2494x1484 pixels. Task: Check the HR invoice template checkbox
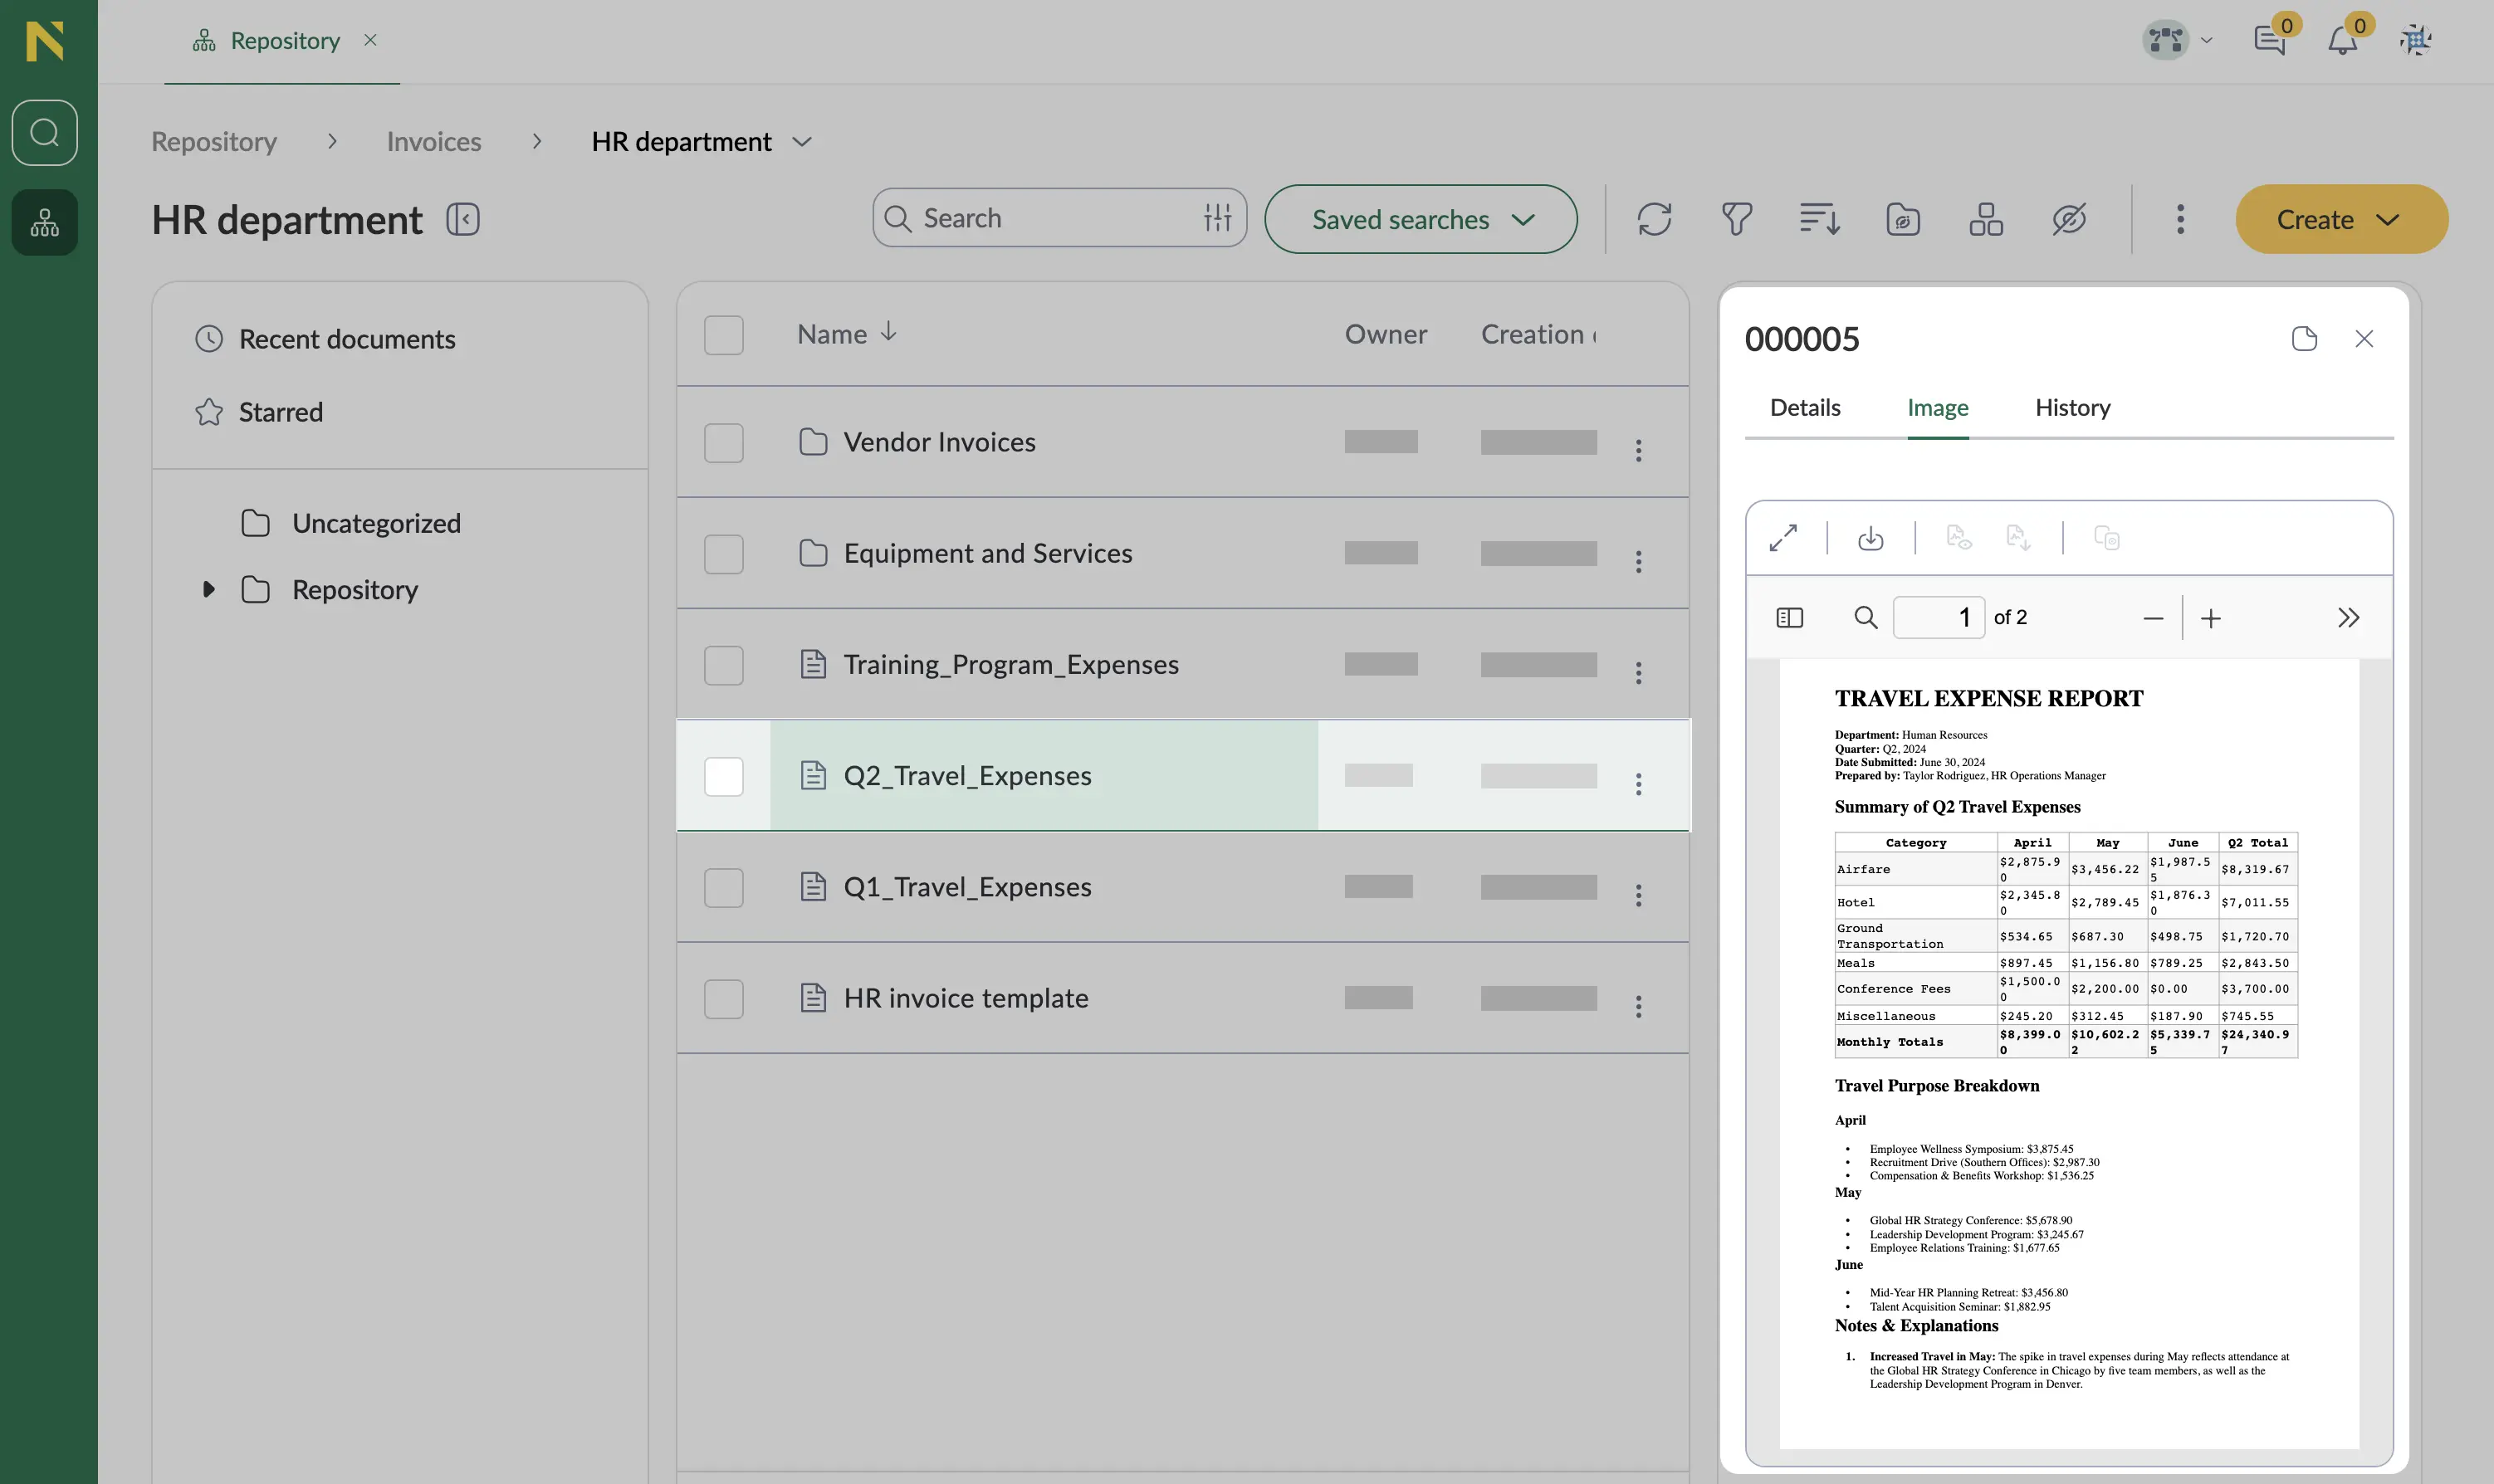tap(724, 998)
